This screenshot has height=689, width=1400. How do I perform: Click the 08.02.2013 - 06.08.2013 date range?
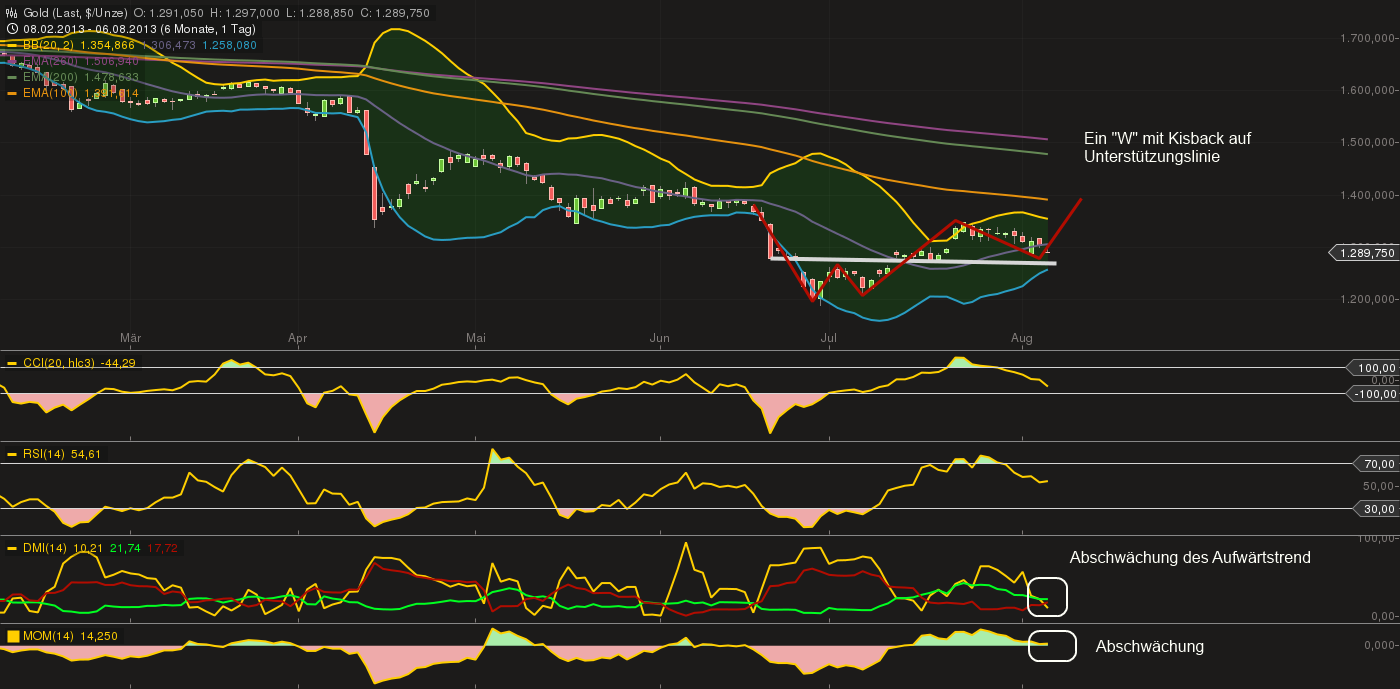tap(91, 29)
